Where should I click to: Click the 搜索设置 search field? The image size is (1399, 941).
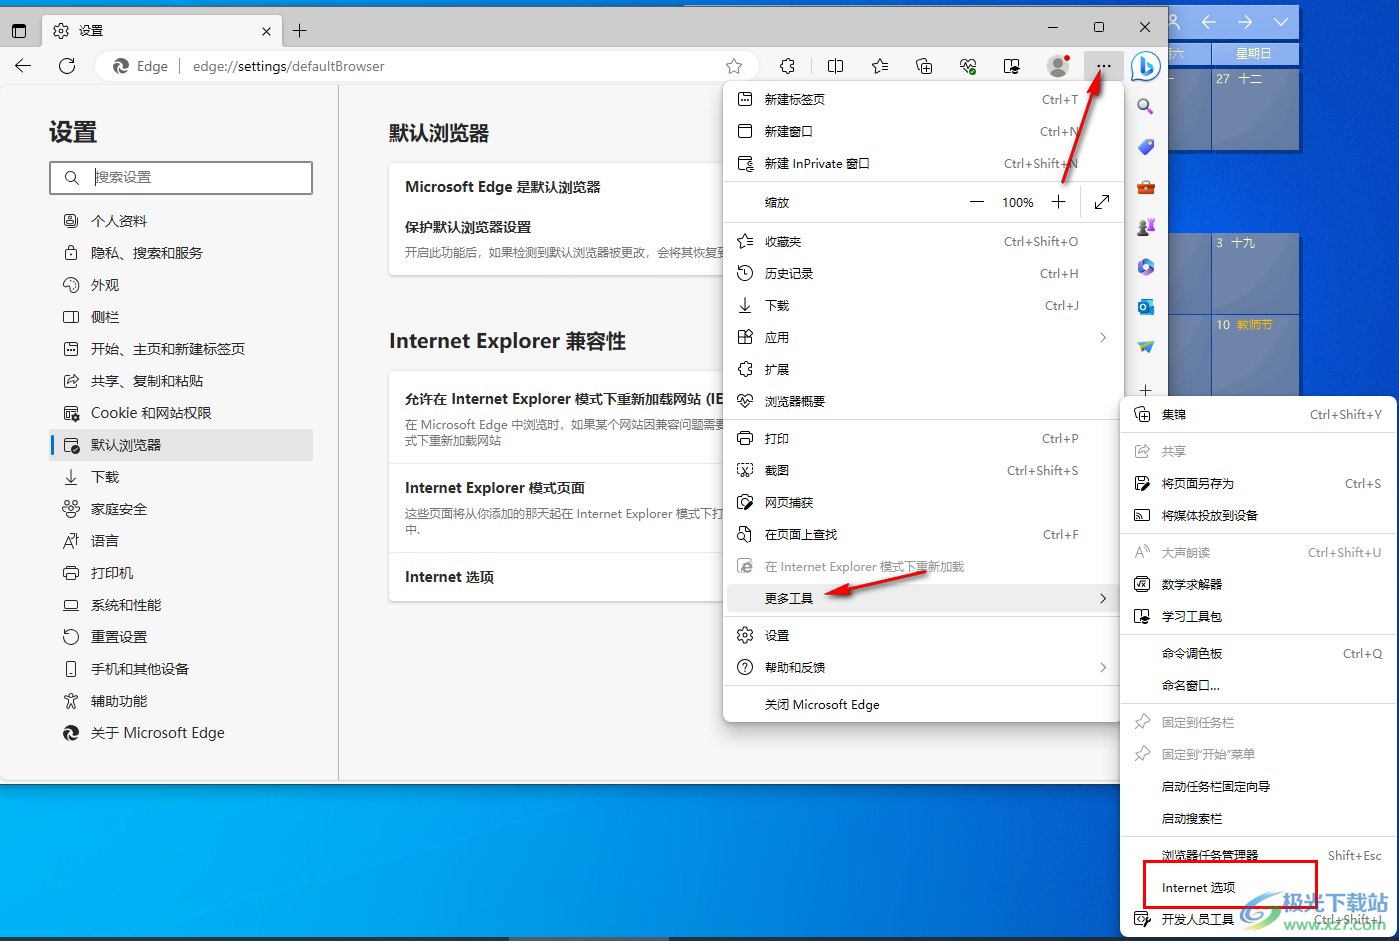(181, 177)
